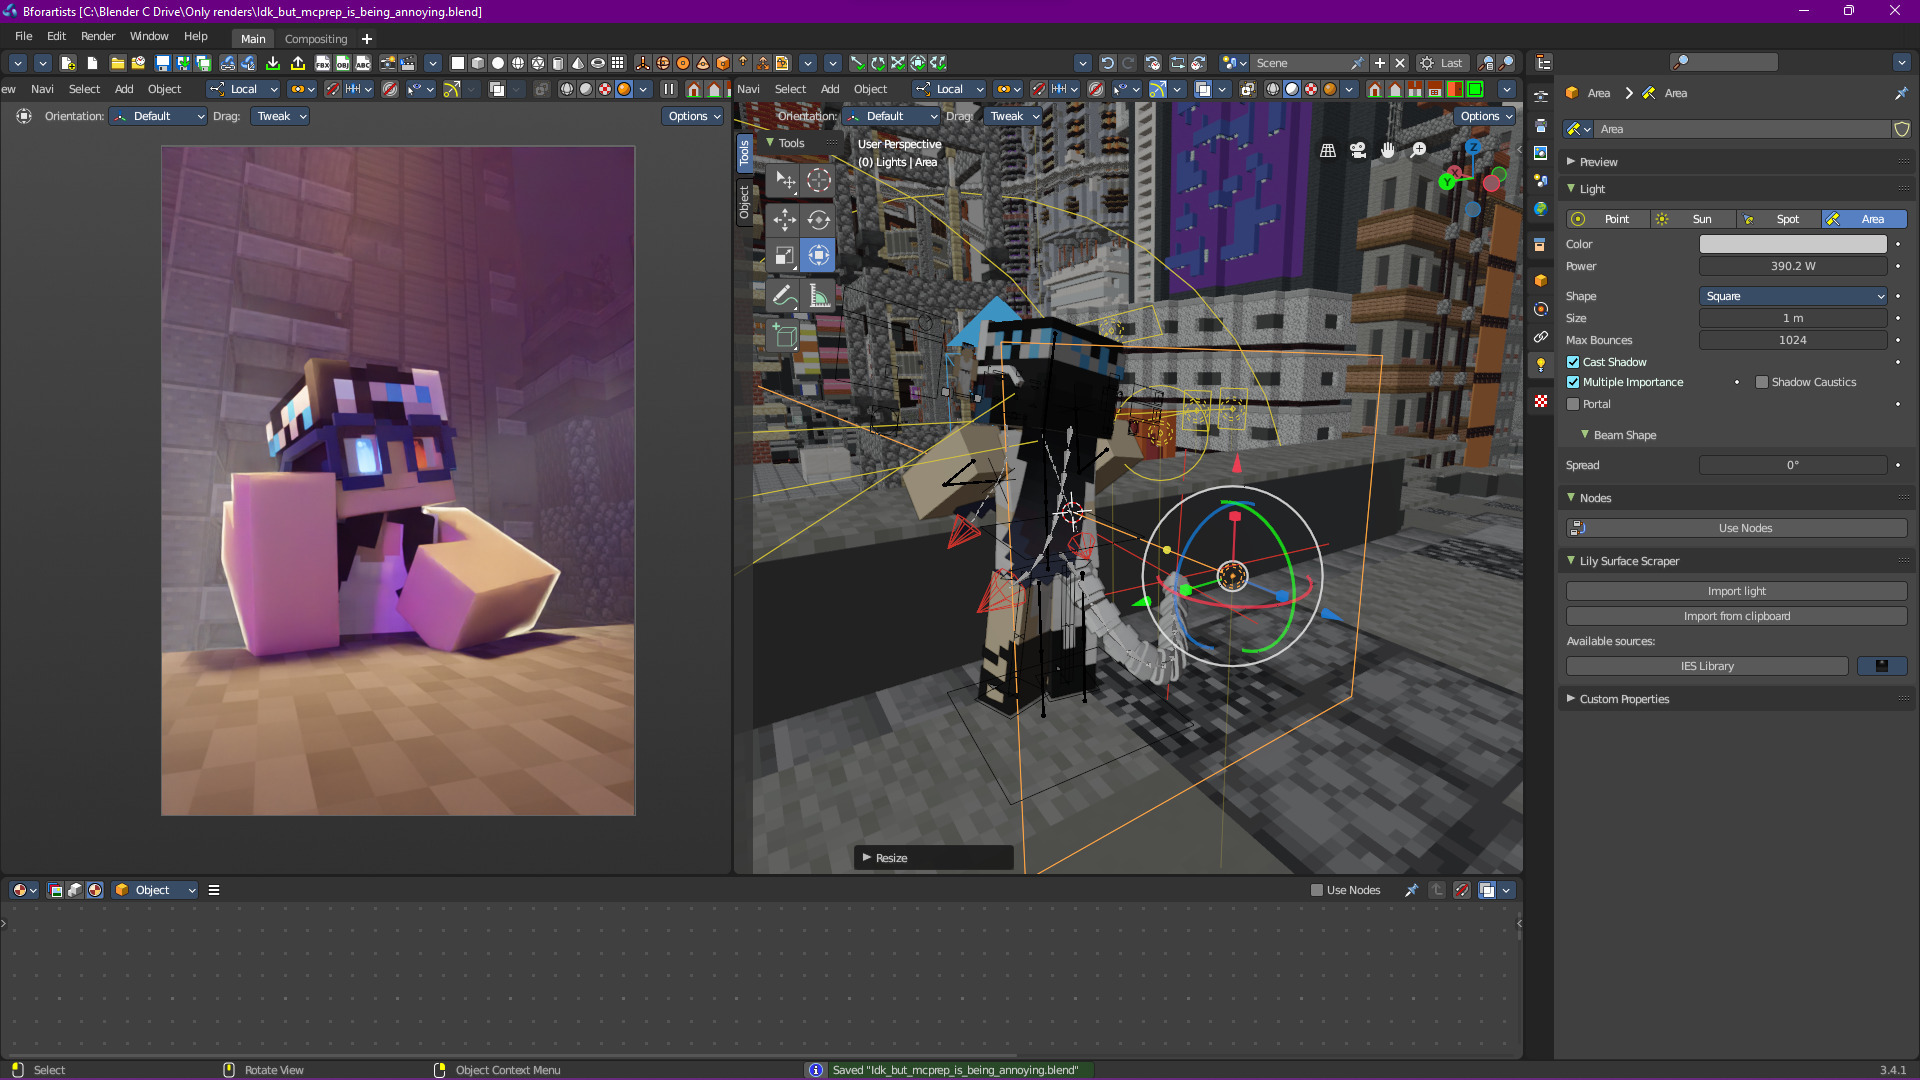Switch to the Compositing workspace tab
This screenshot has height=1080, width=1920.
[316, 39]
